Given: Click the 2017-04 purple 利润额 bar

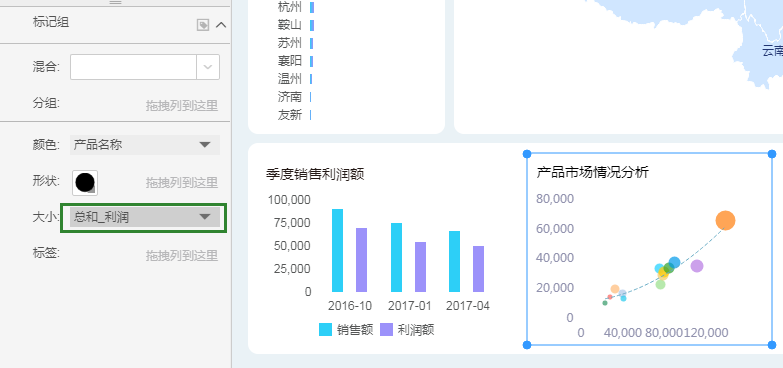Looking at the screenshot, I should [x=478, y=269].
